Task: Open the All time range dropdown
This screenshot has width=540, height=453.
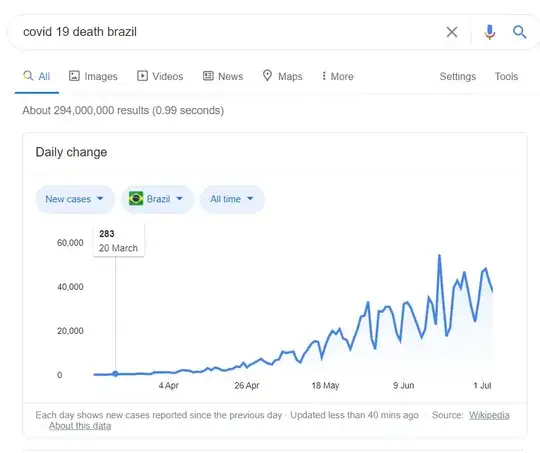Action: point(232,199)
